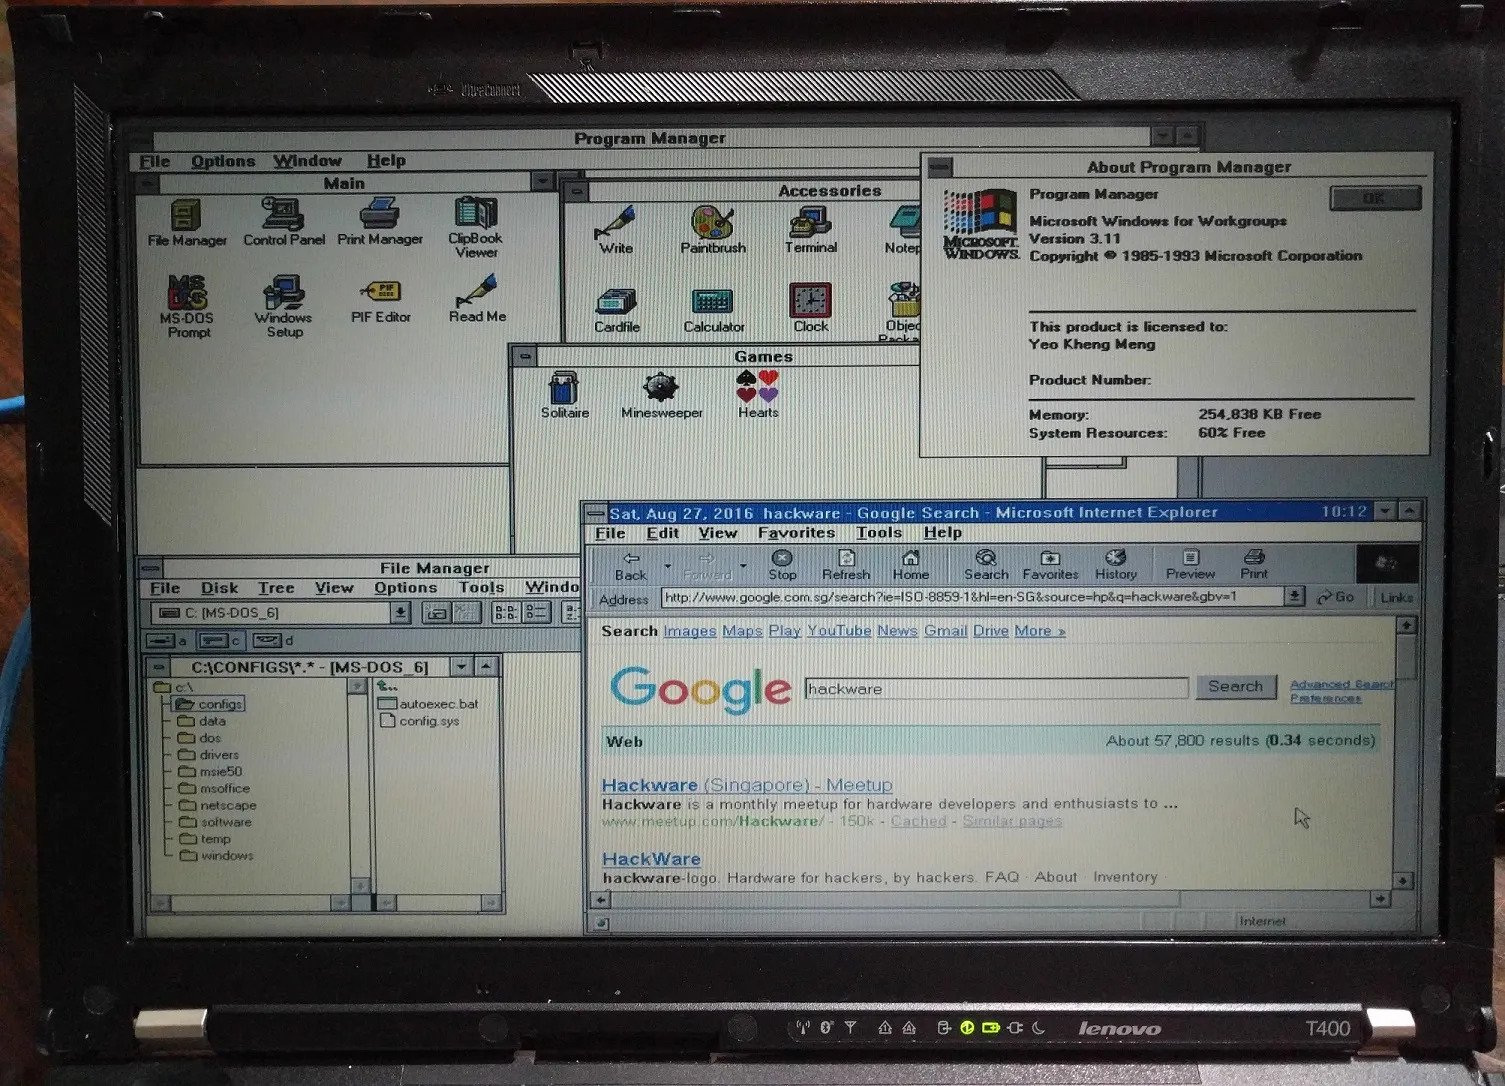Open the Tree menu in File Manager
The height and width of the screenshot is (1086, 1505).
point(276,588)
